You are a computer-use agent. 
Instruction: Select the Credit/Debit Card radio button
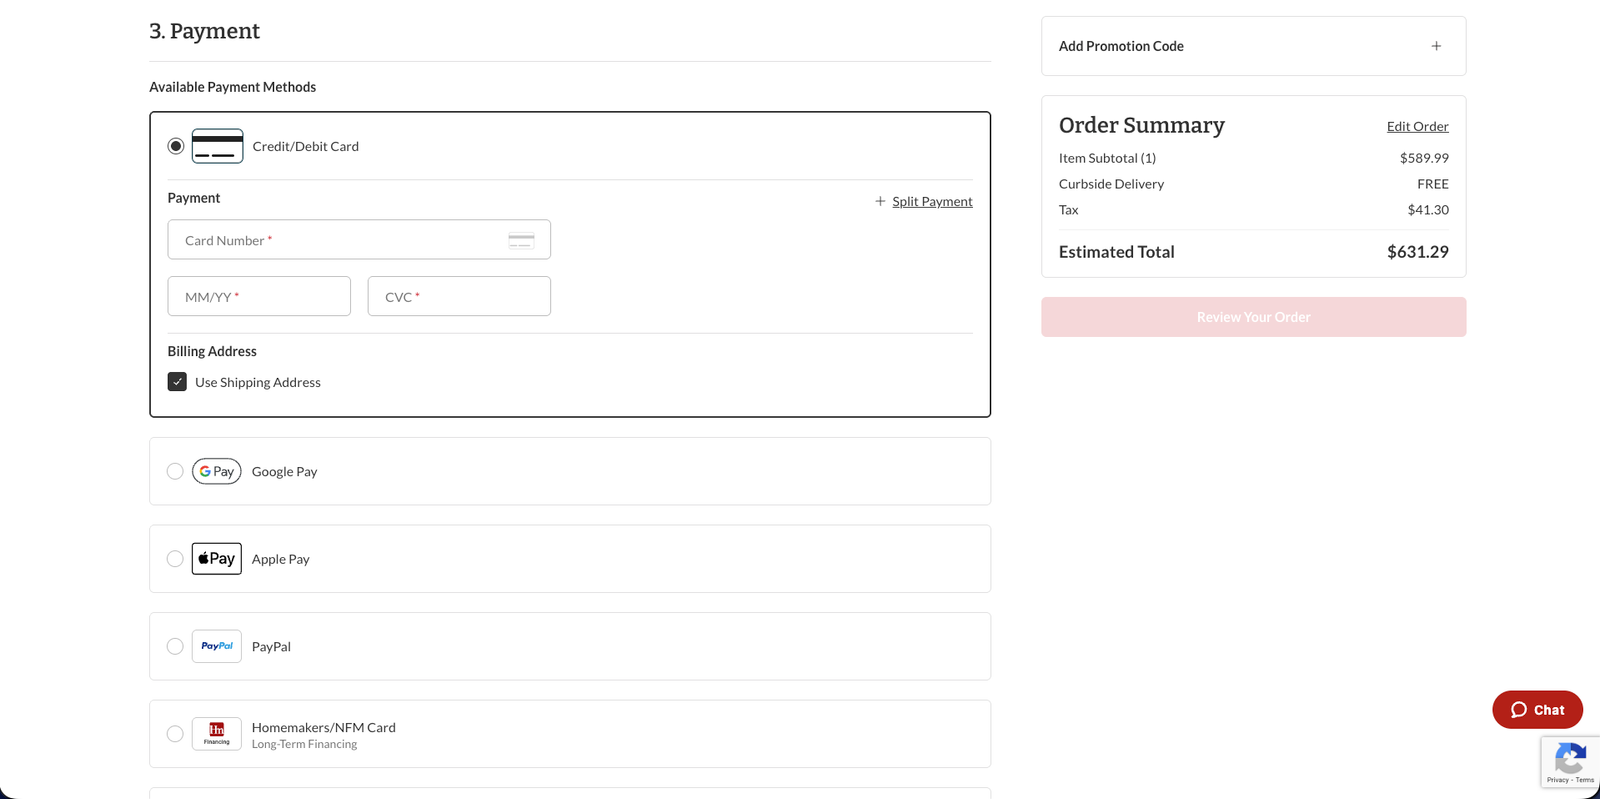tap(176, 146)
